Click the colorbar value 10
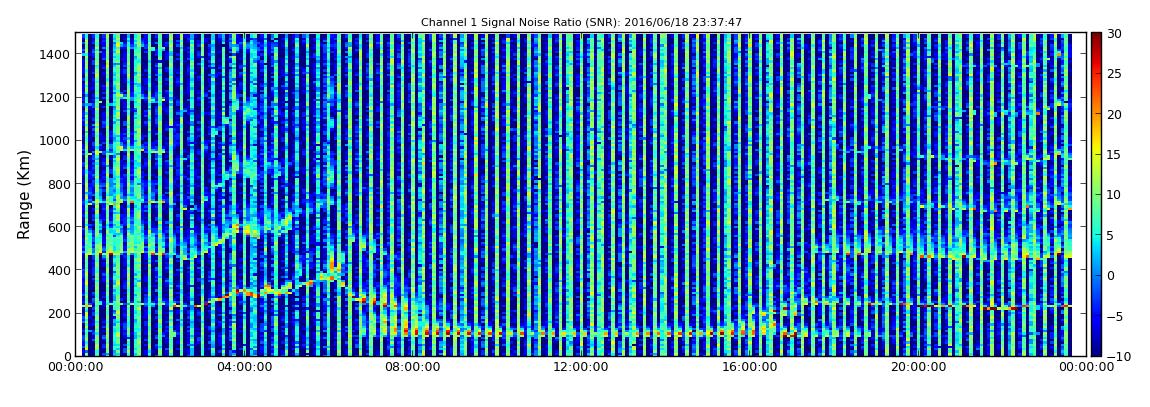1150x407 pixels. 1114,195
